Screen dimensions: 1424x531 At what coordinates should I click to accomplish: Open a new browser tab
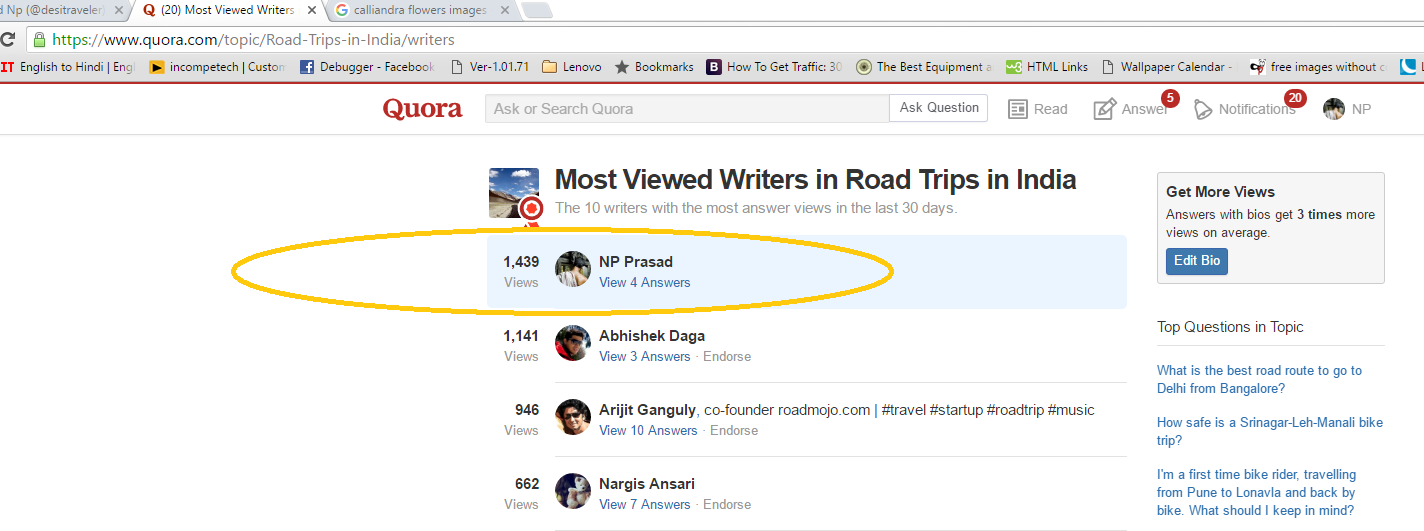[x=536, y=11]
